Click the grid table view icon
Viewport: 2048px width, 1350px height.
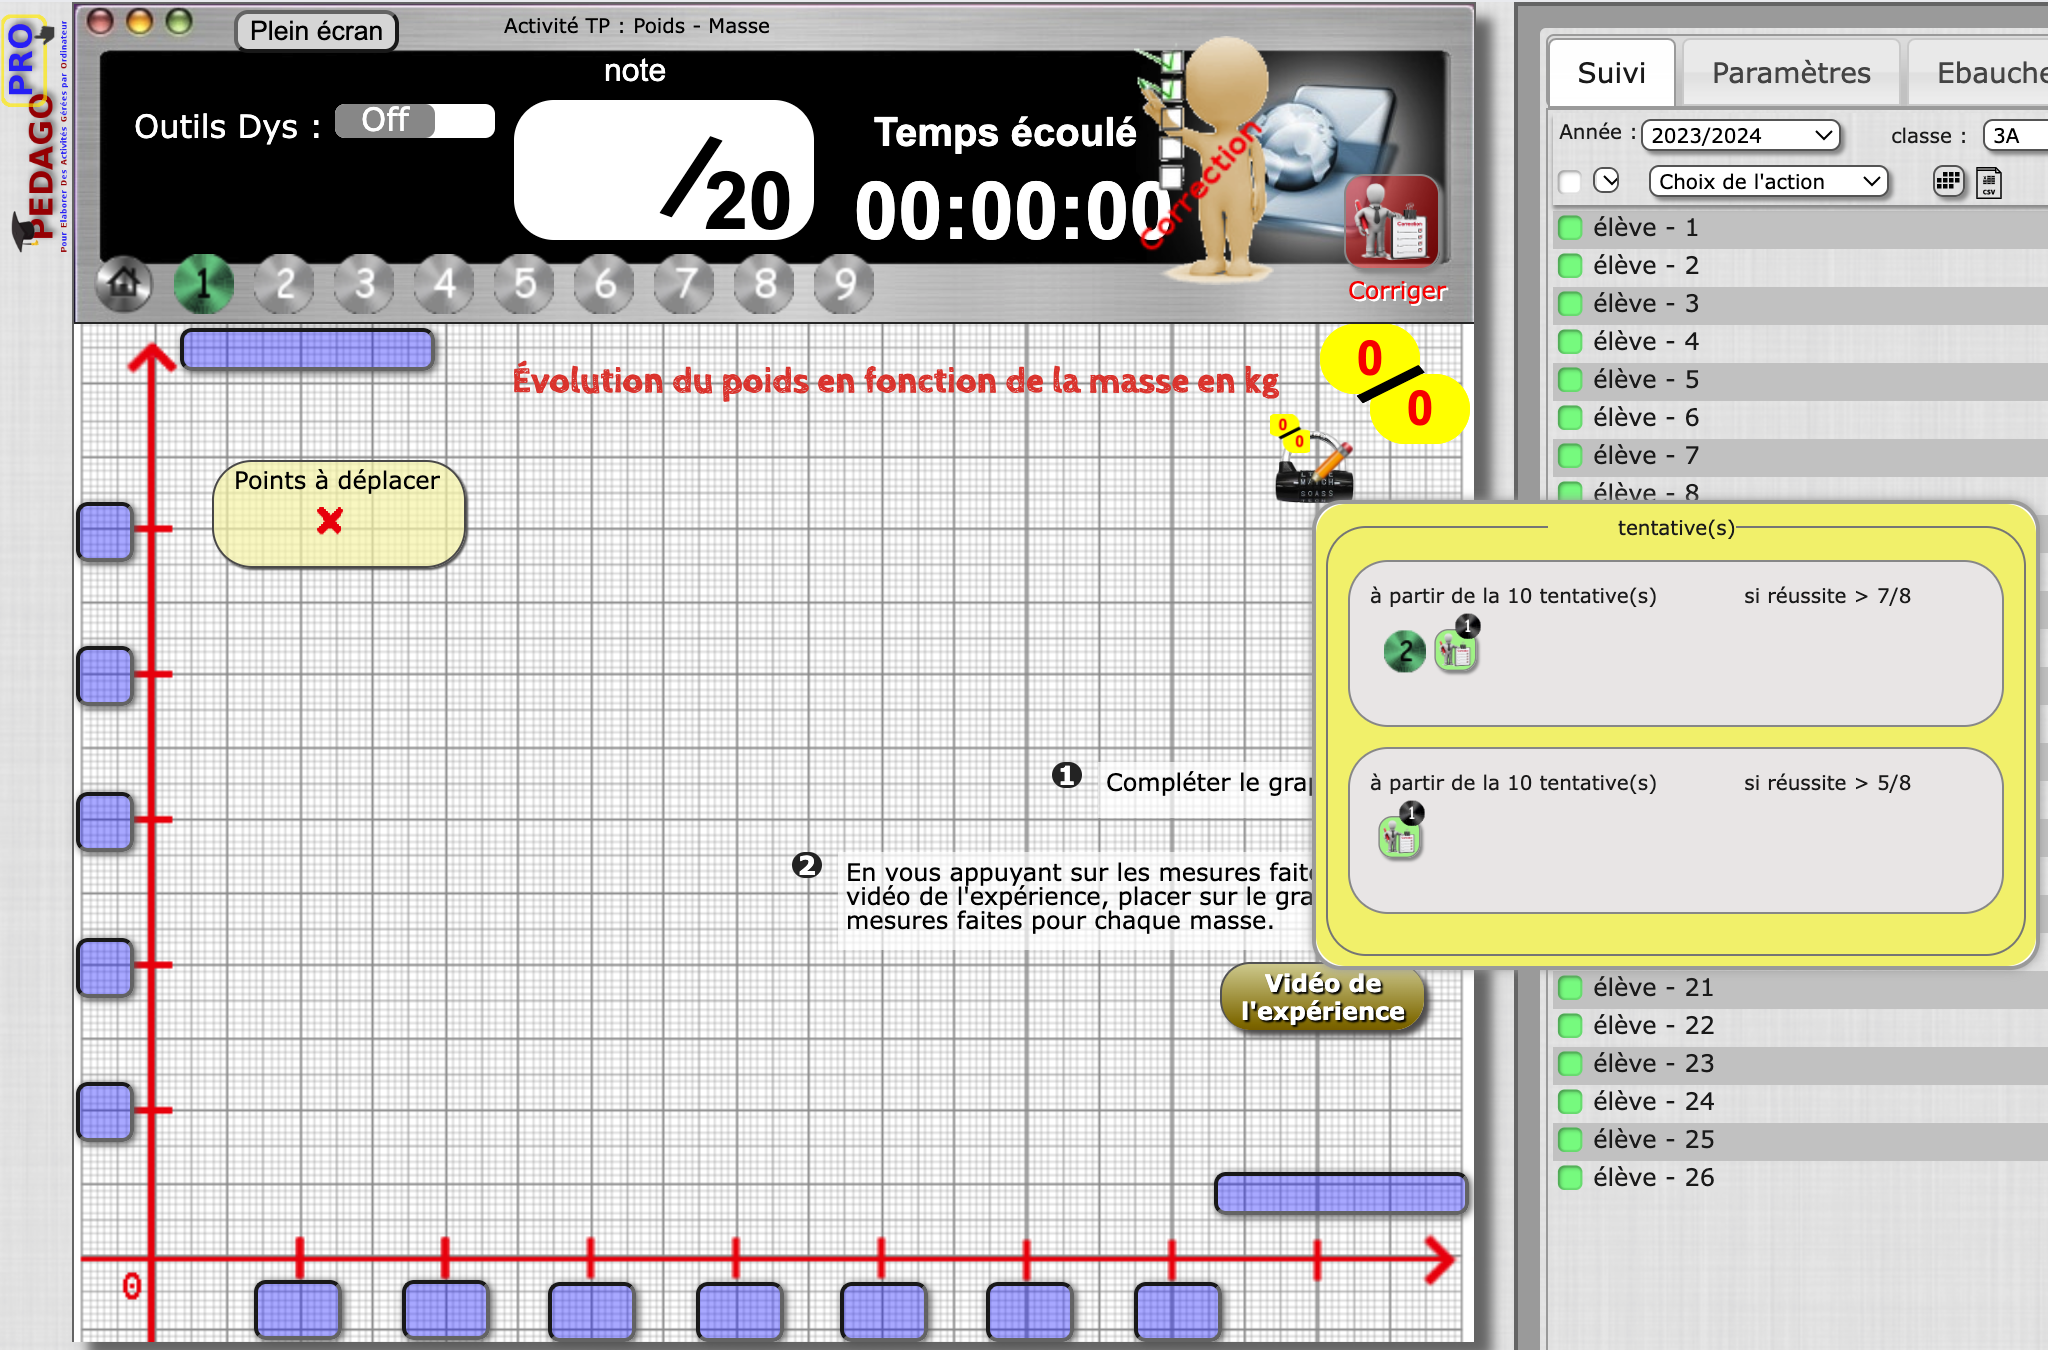point(1947,181)
